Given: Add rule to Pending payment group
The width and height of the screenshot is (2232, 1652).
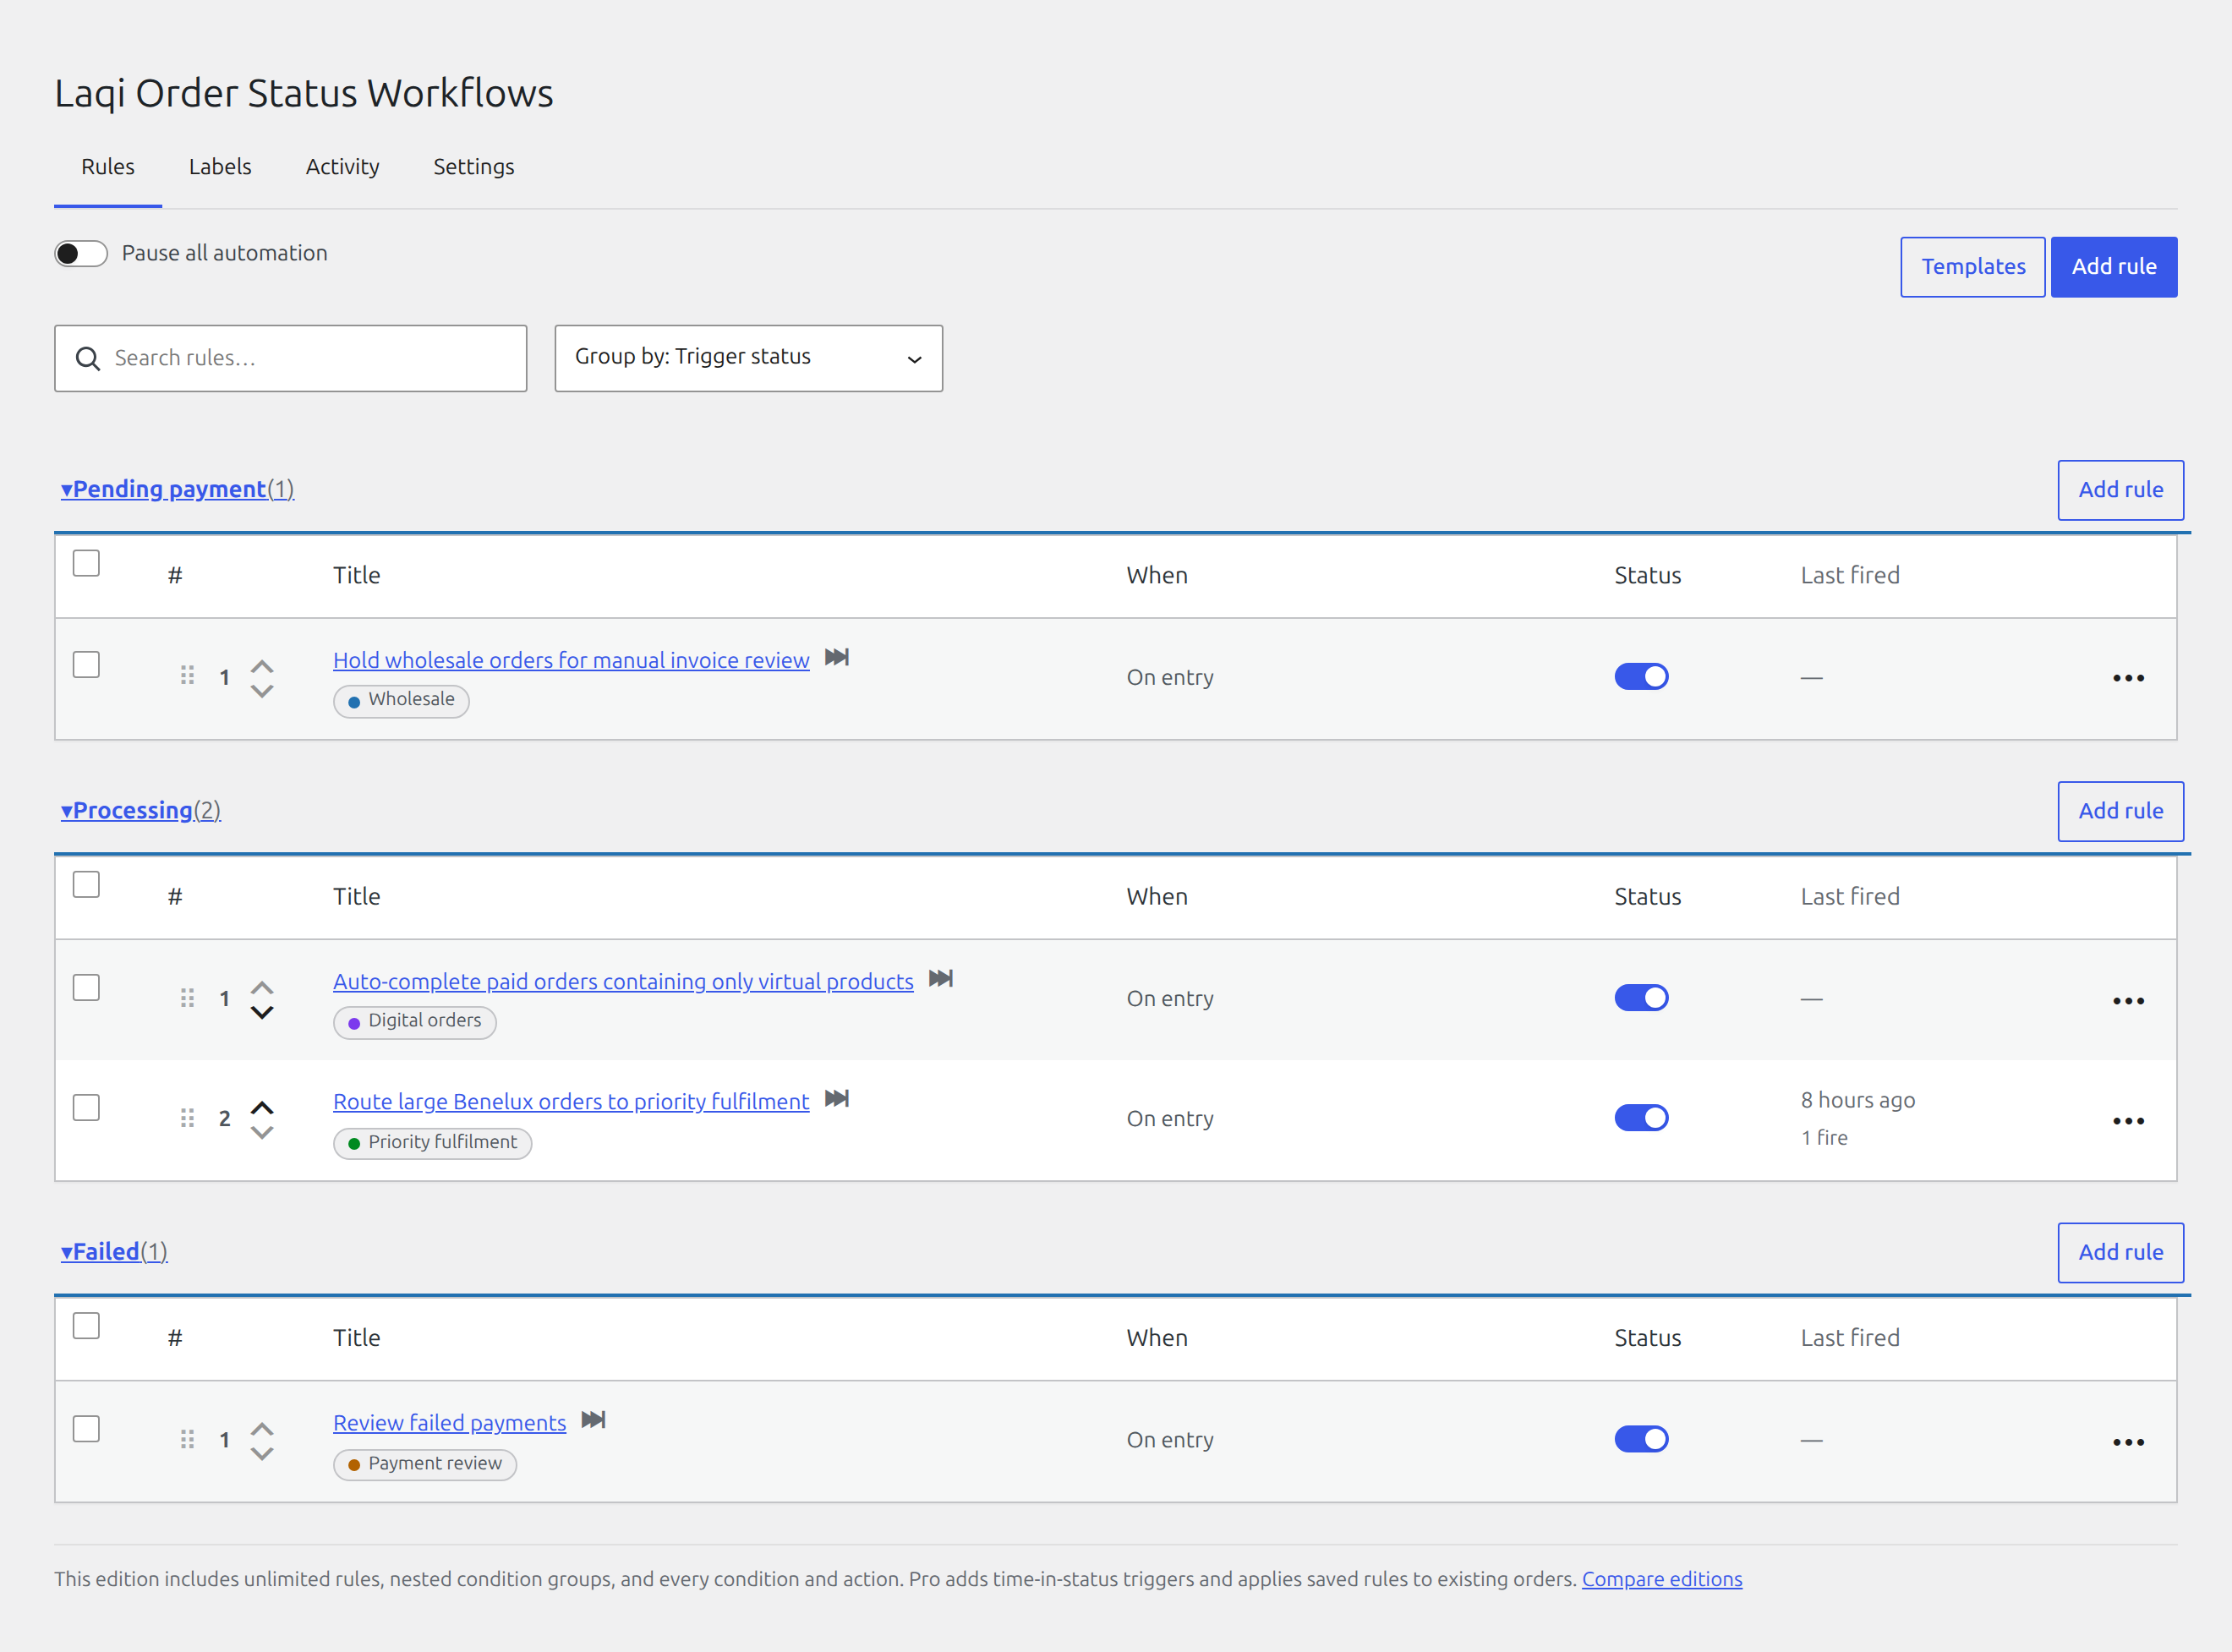Looking at the screenshot, I should (2120, 490).
